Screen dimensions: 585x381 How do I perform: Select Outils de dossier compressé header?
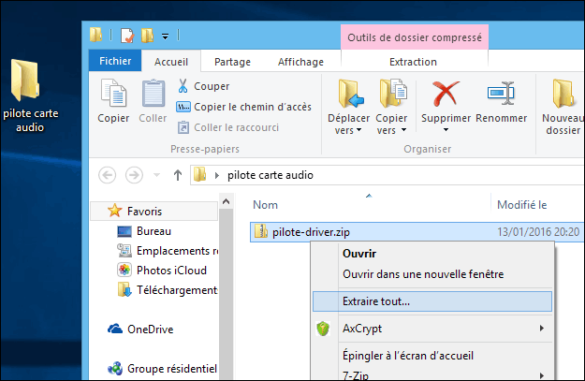click(414, 37)
